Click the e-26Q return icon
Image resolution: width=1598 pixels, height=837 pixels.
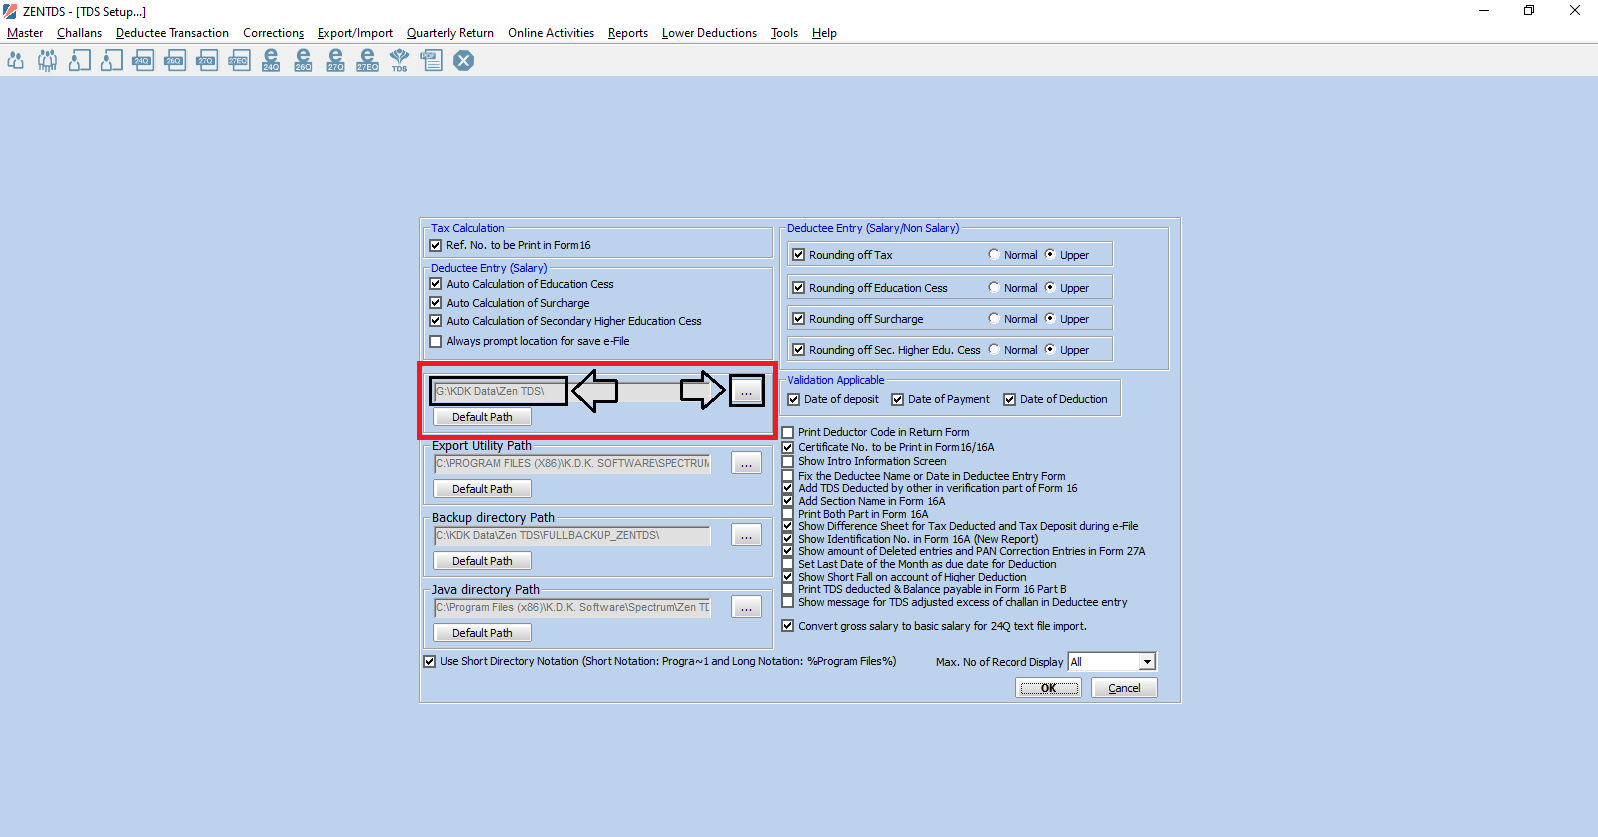coord(303,61)
